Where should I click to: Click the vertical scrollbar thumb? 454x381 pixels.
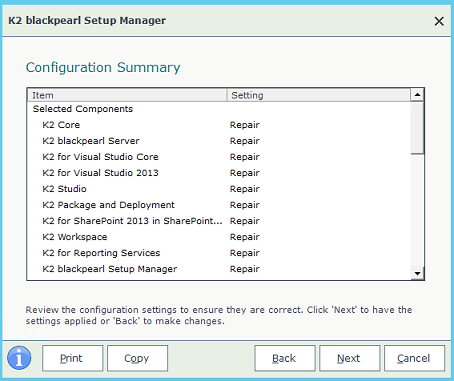pos(417,128)
